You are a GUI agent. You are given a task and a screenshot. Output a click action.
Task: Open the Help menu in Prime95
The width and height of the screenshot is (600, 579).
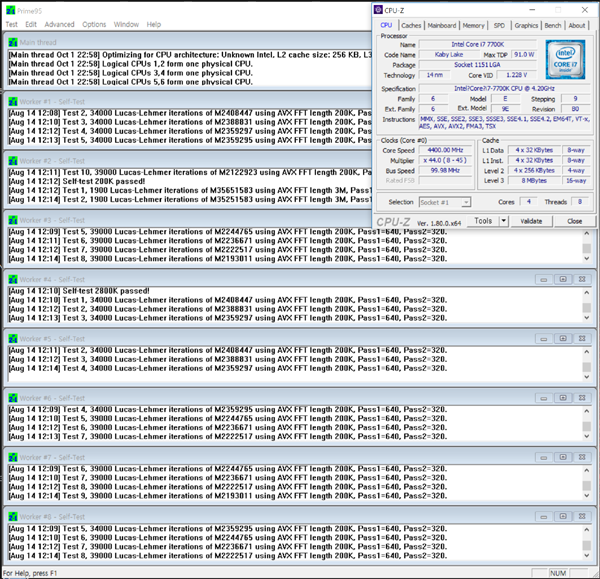(154, 24)
